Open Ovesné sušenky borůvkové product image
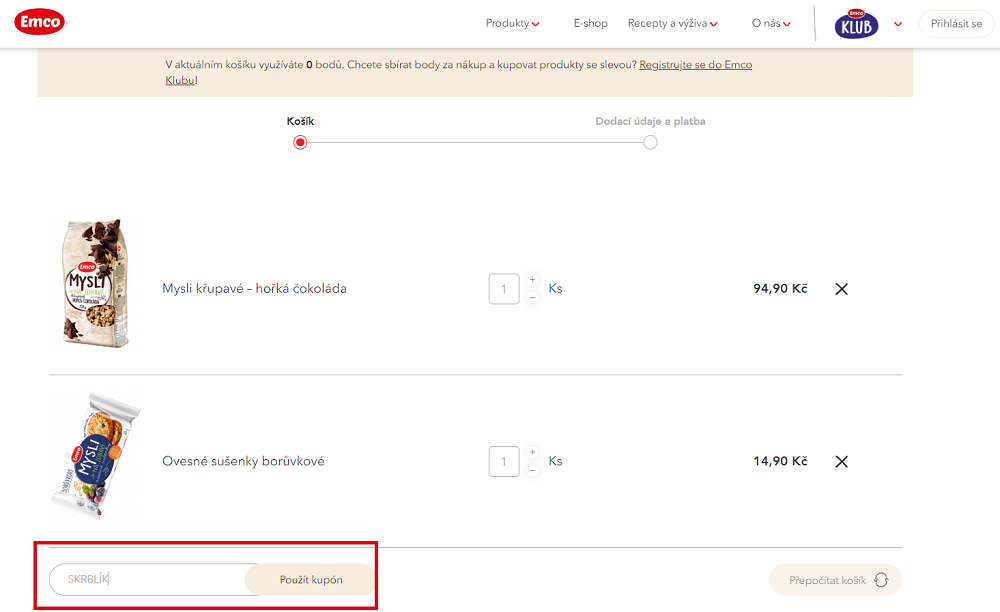The image size is (1000, 612). (x=95, y=456)
